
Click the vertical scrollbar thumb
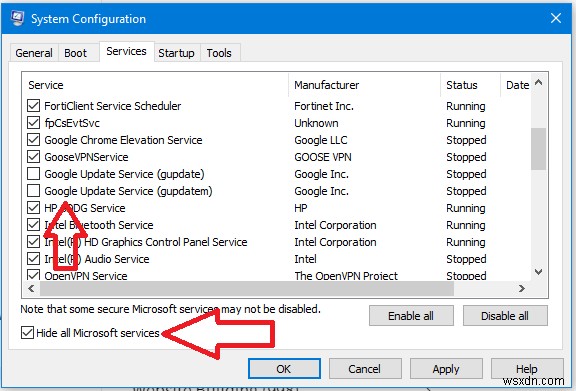(539, 149)
